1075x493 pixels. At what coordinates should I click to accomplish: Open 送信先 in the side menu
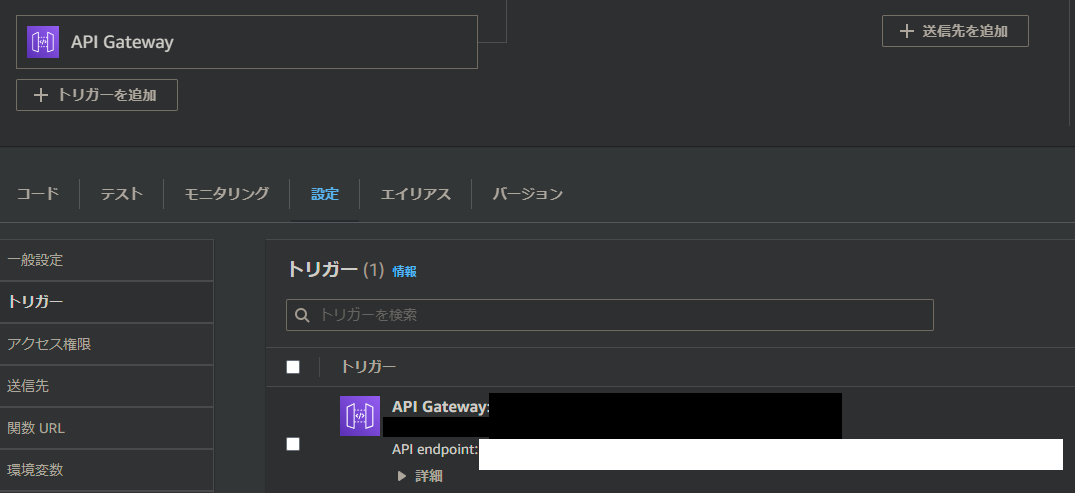pyautogui.click(x=106, y=386)
